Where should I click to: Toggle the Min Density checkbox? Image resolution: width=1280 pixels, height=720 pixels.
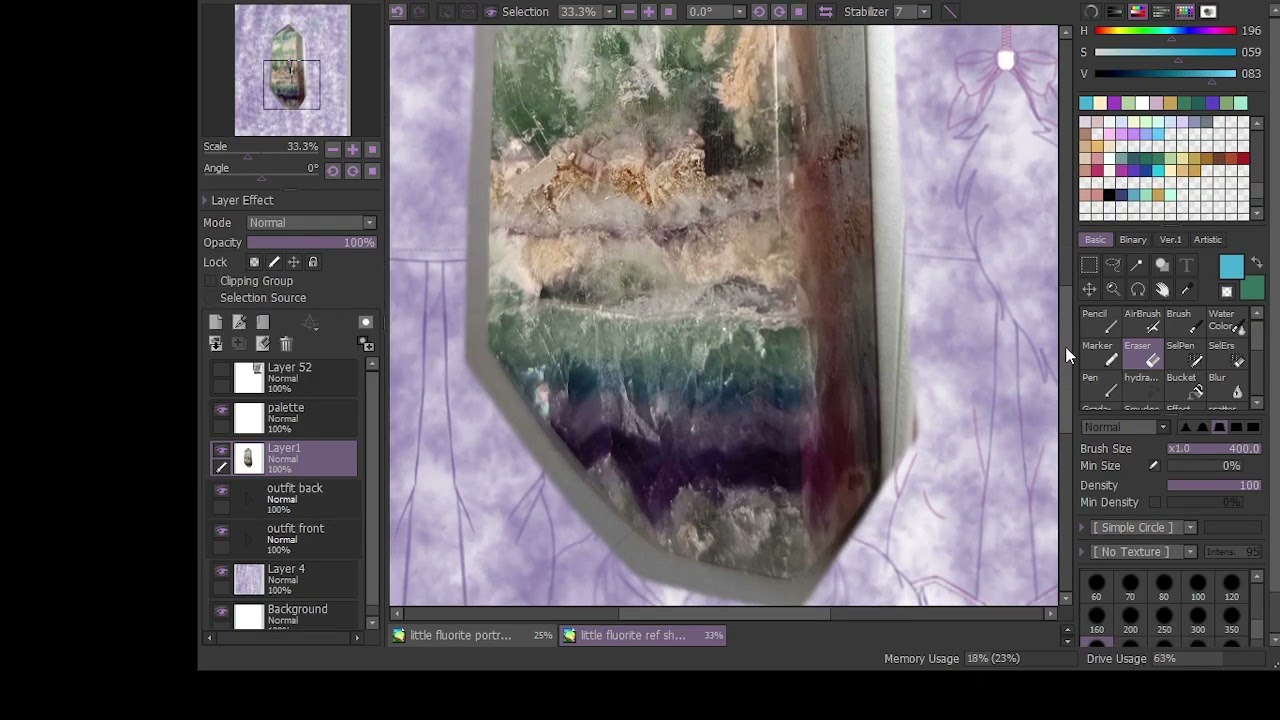(x=1155, y=502)
